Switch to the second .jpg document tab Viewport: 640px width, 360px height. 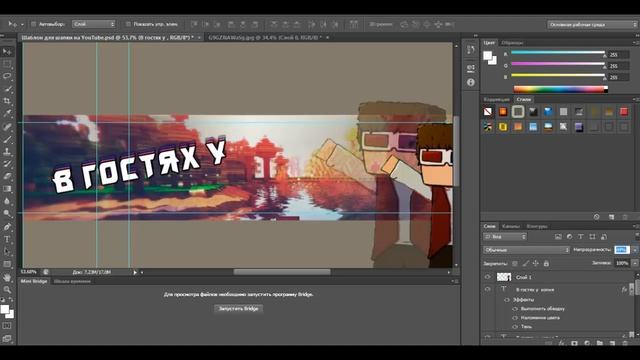pyautogui.click(x=266, y=37)
